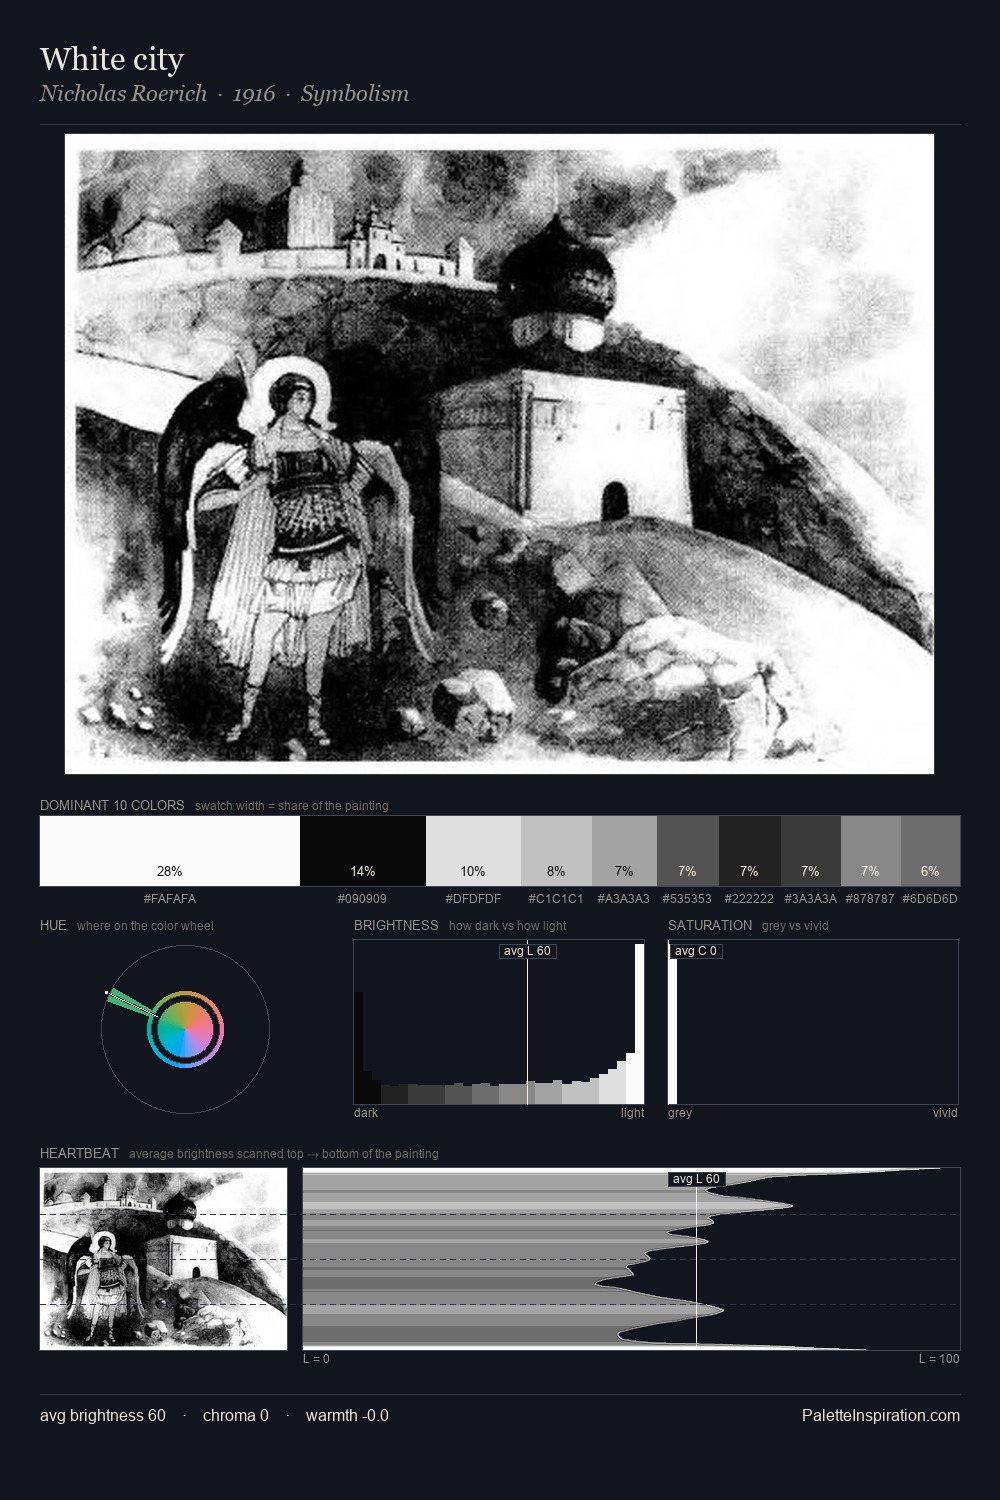The width and height of the screenshot is (1000, 1500).
Task: Click the DOMINANT 10 COLORS heading
Action: [x=112, y=805]
